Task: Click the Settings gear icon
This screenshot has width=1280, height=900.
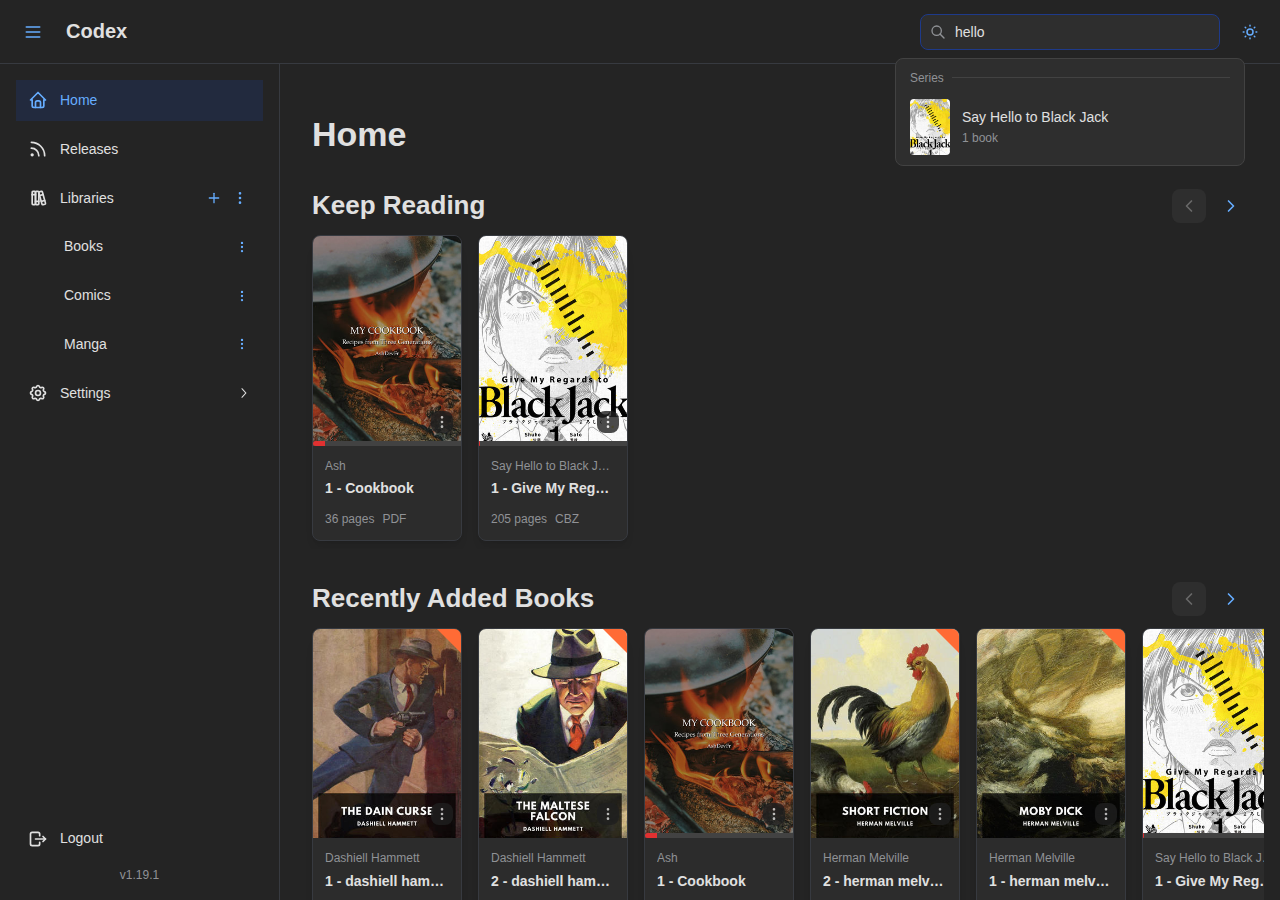Action: click(38, 393)
